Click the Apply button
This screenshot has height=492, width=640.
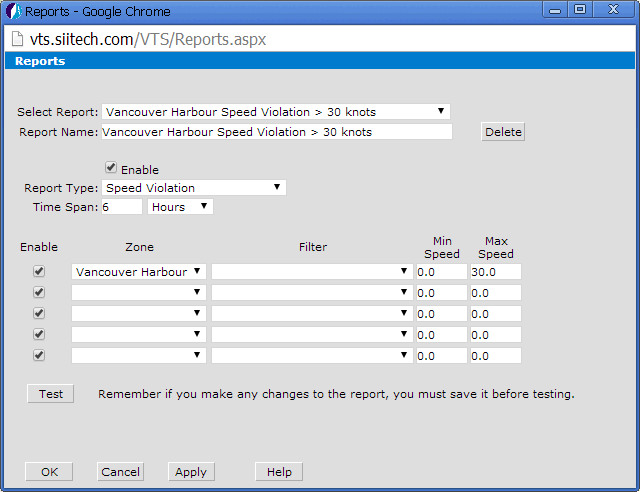coord(190,472)
